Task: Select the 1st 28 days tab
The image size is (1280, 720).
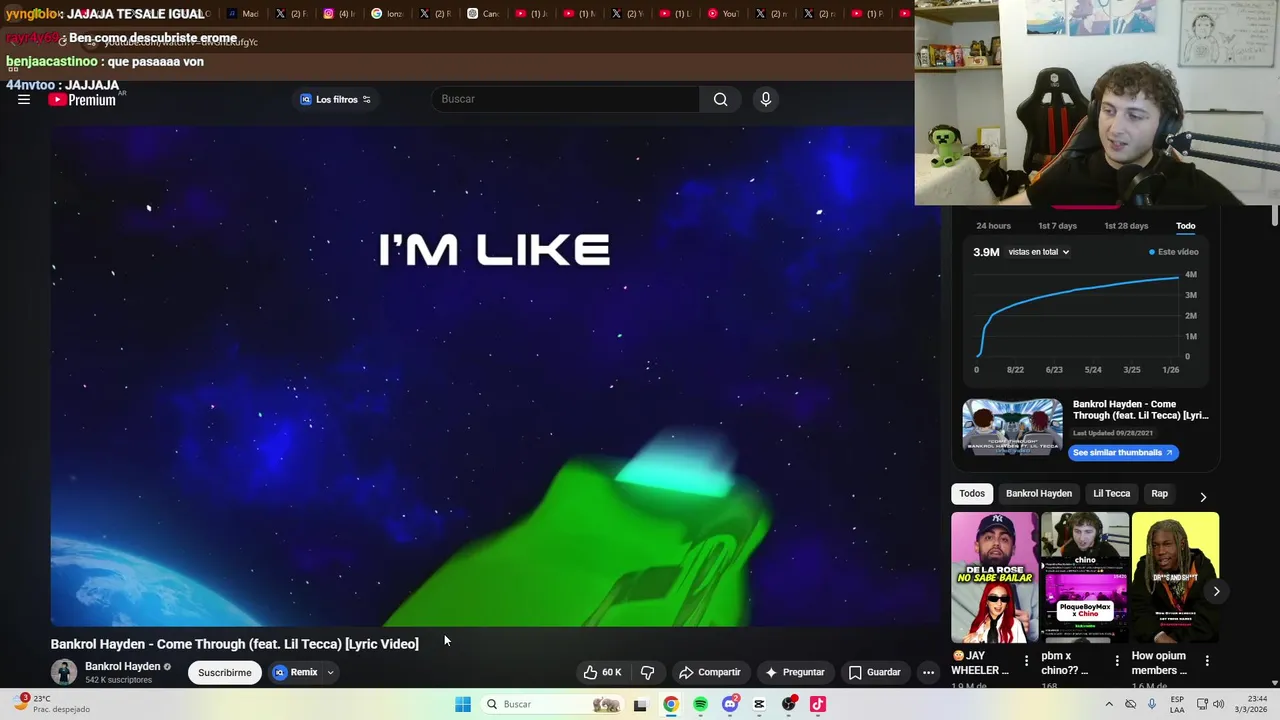Action: point(1126,226)
